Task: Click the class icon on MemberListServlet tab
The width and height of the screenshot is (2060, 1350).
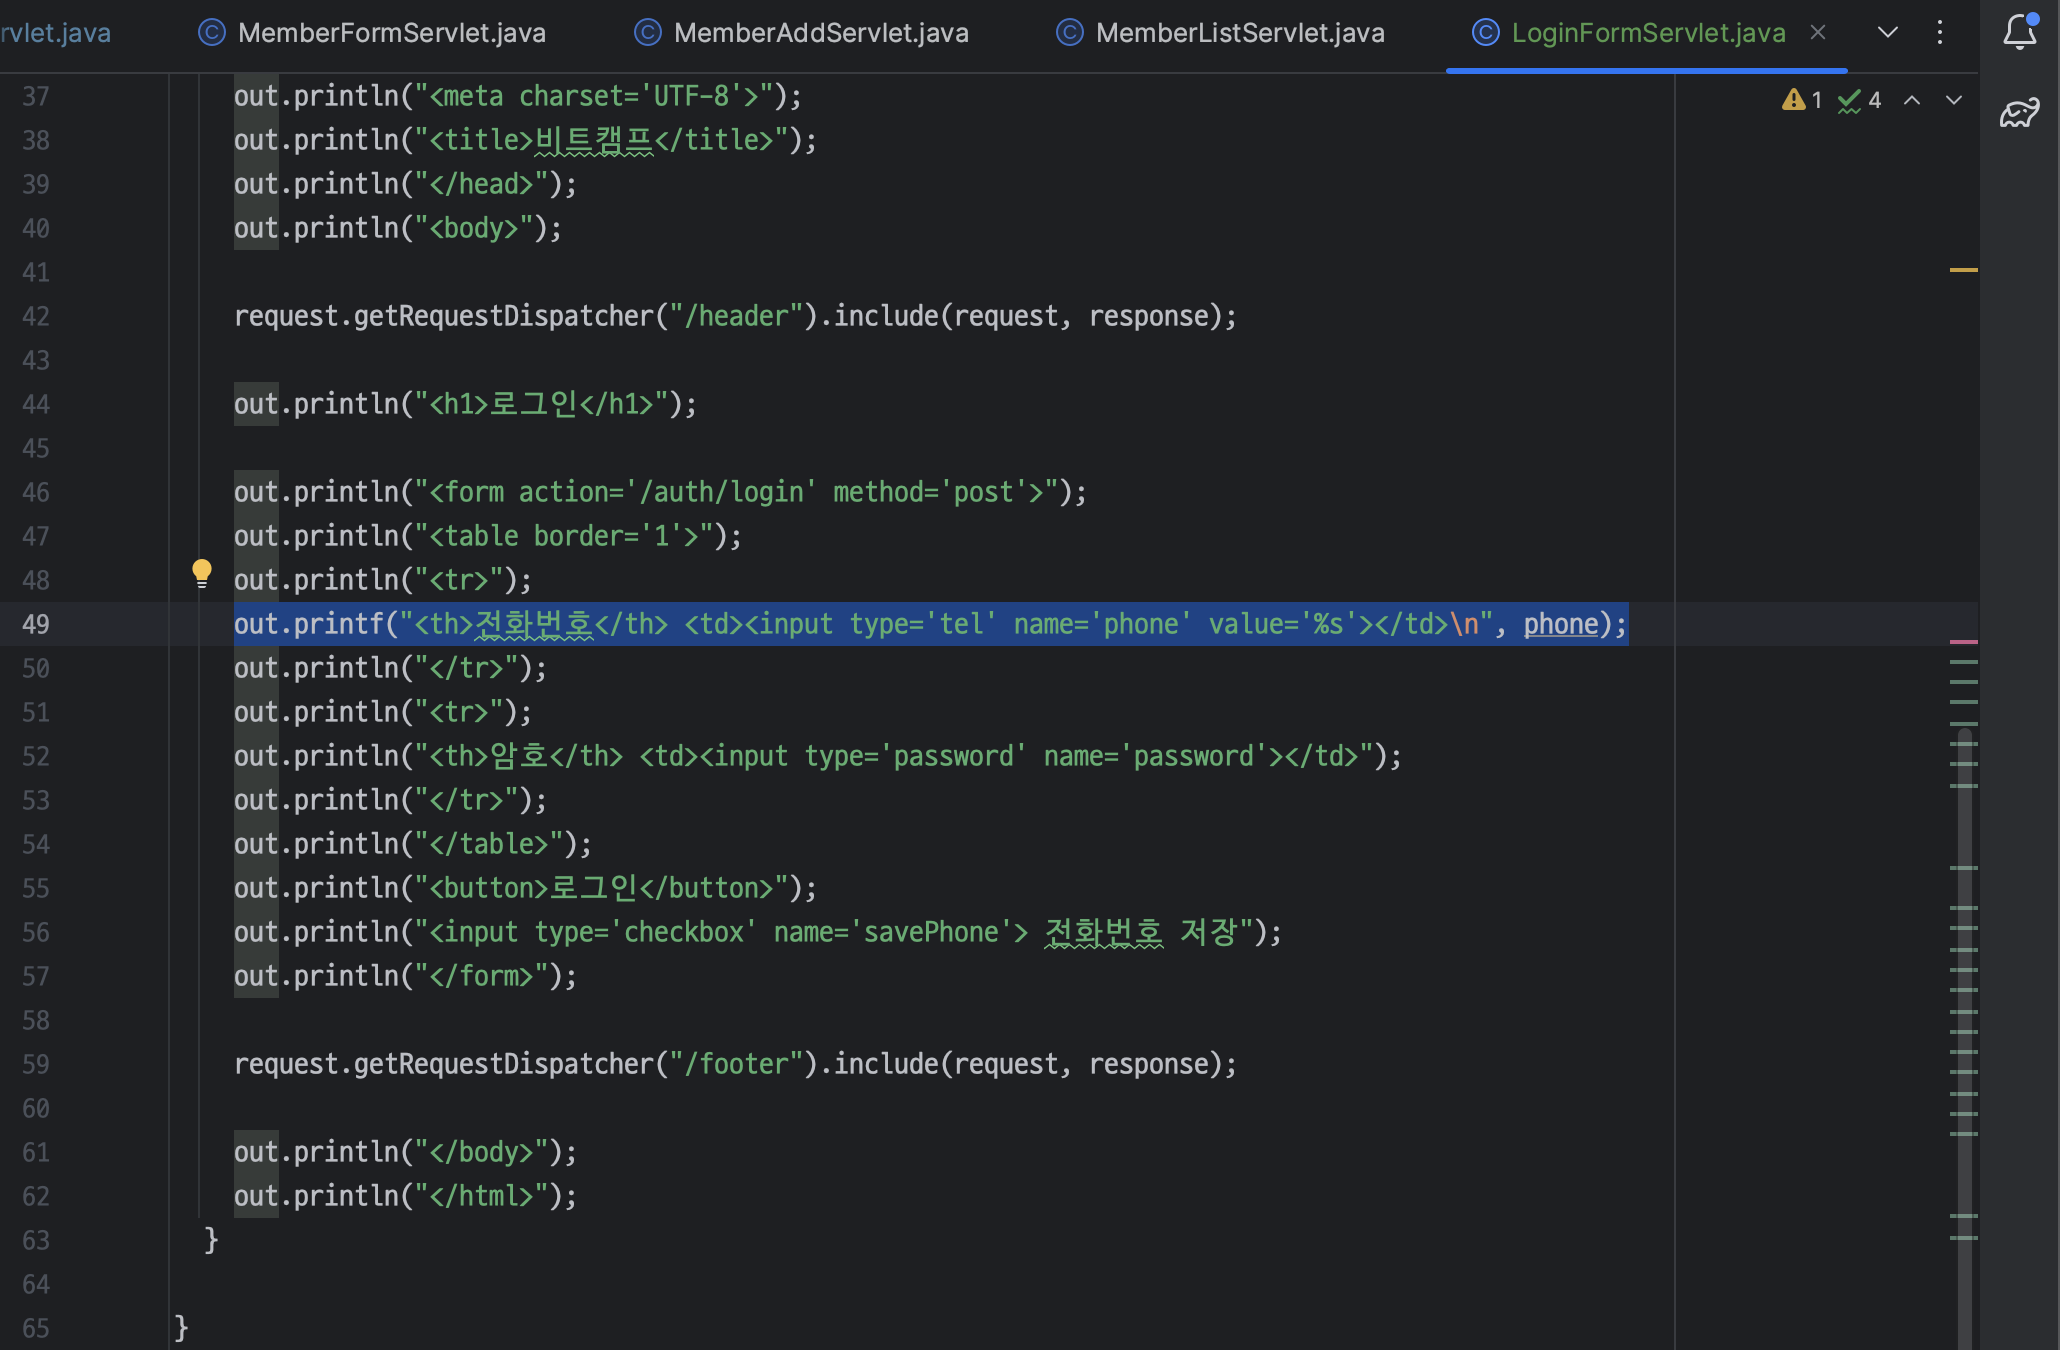Action: tap(1069, 33)
